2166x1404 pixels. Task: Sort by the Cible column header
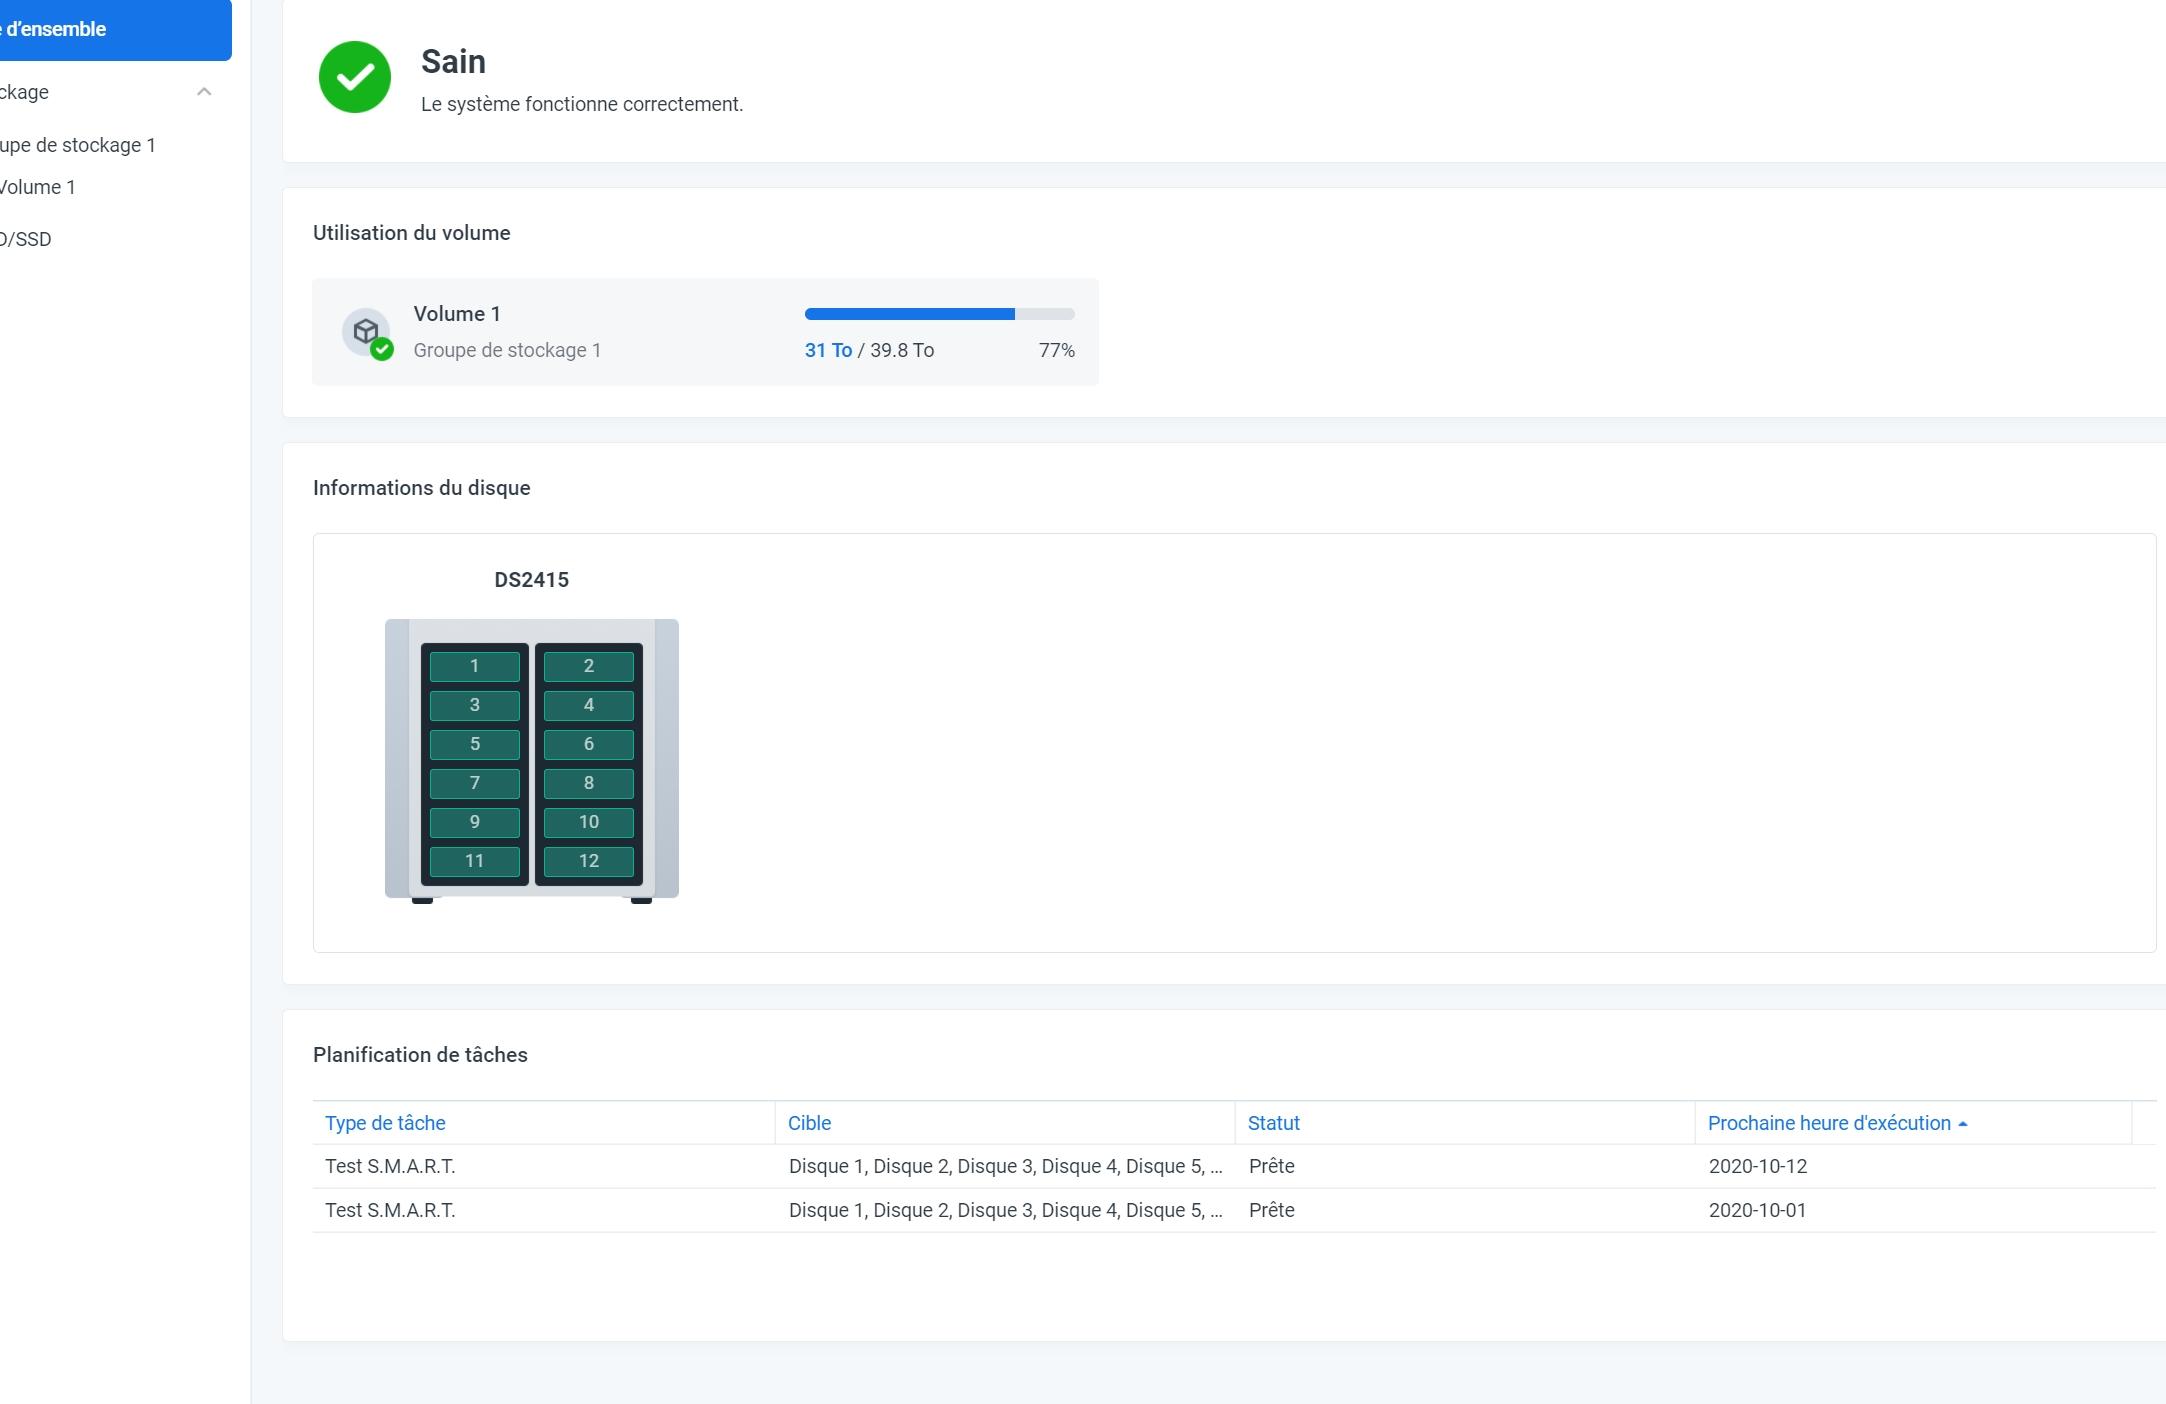coord(809,1123)
